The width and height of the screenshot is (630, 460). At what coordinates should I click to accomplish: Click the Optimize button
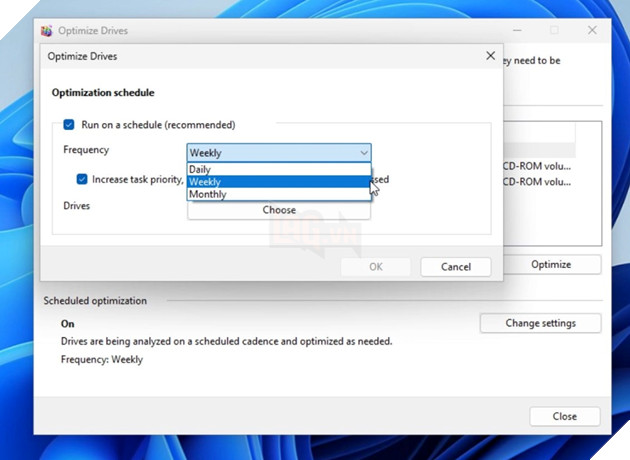pyautogui.click(x=550, y=265)
